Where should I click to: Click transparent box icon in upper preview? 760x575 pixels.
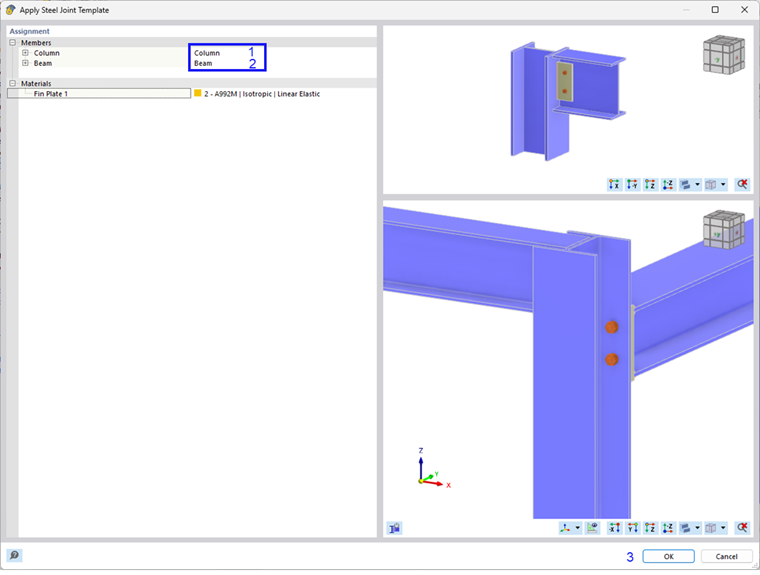tap(711, 185)
